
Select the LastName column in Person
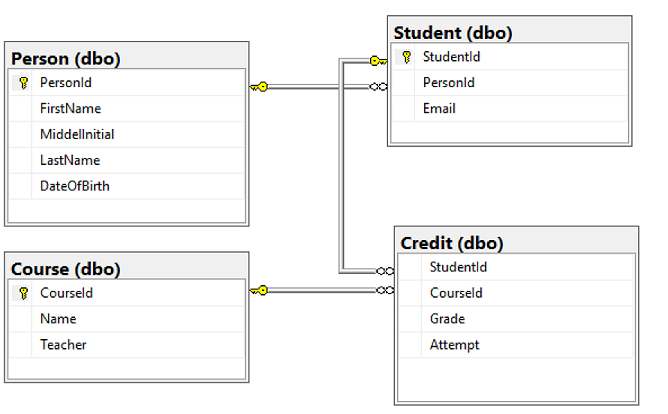69,160
